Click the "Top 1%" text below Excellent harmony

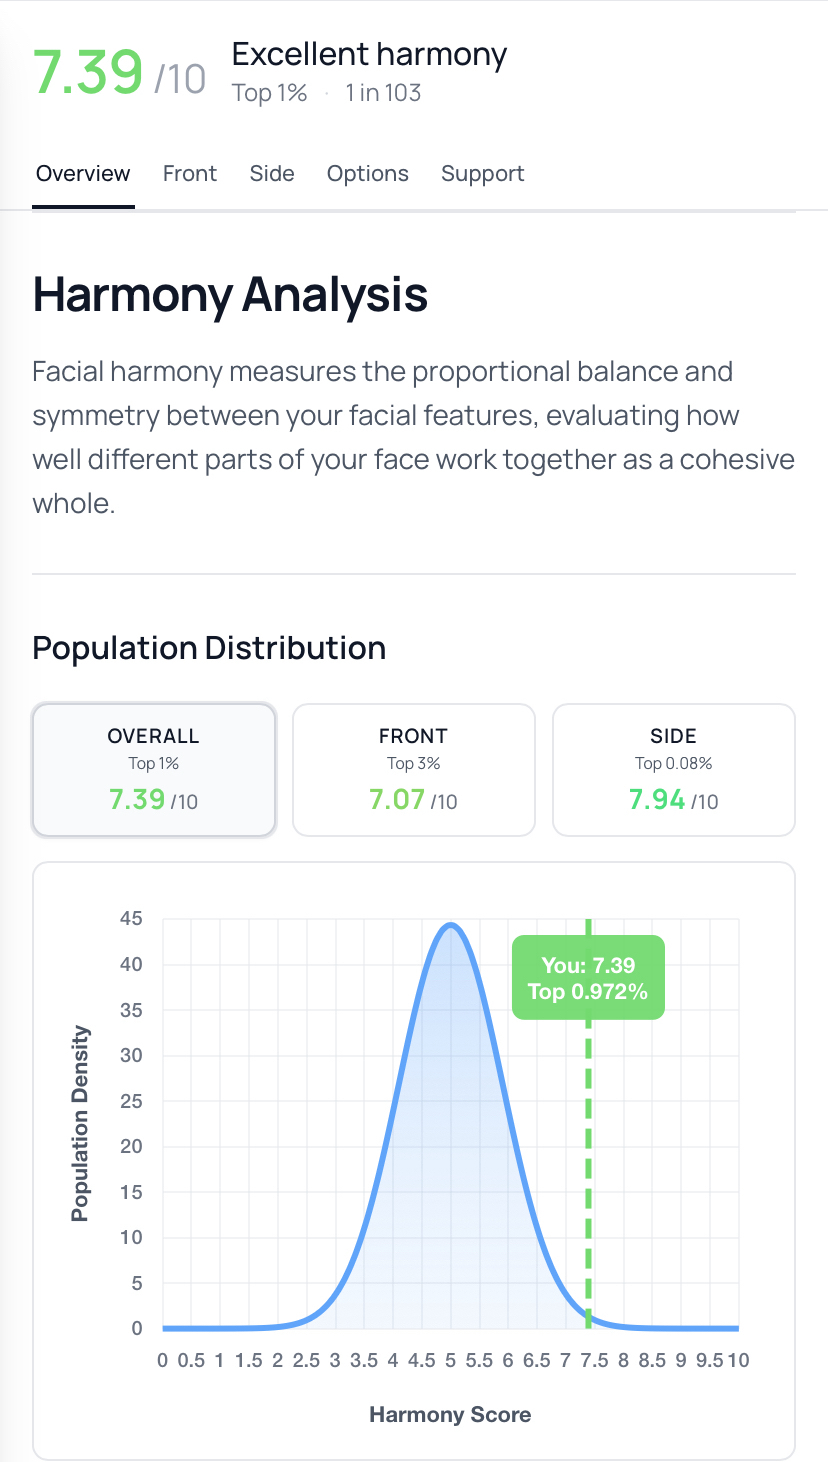269,93
